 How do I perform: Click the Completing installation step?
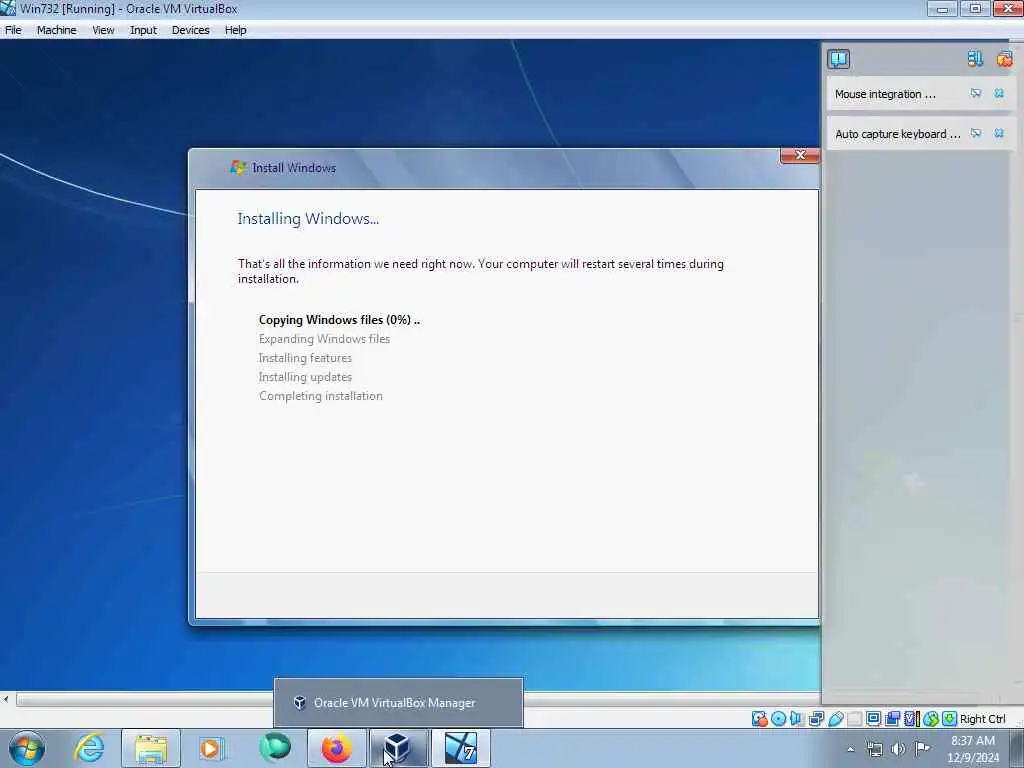coord(321,396)
